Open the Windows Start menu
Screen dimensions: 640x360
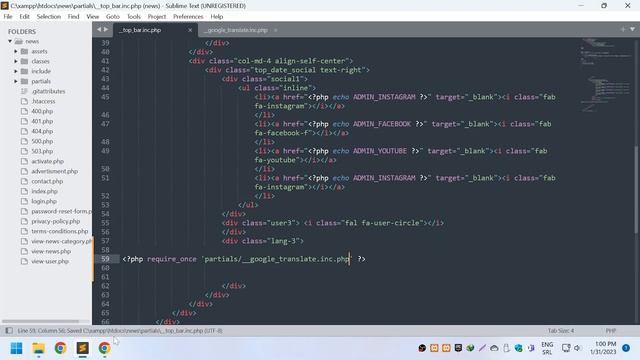point(16,348)
